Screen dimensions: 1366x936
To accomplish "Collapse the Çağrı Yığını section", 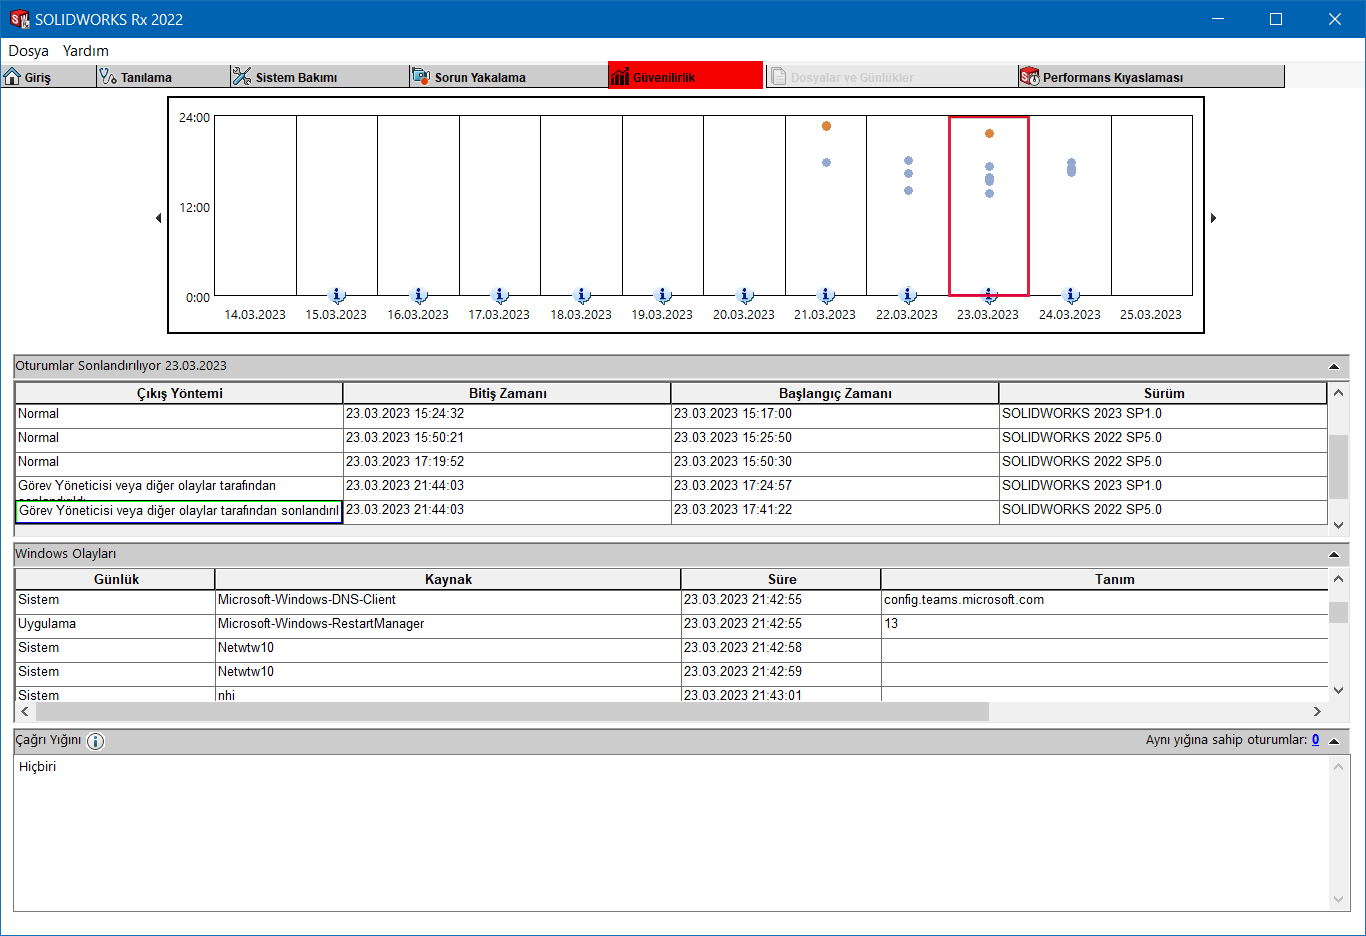I will pos(1334,741).
